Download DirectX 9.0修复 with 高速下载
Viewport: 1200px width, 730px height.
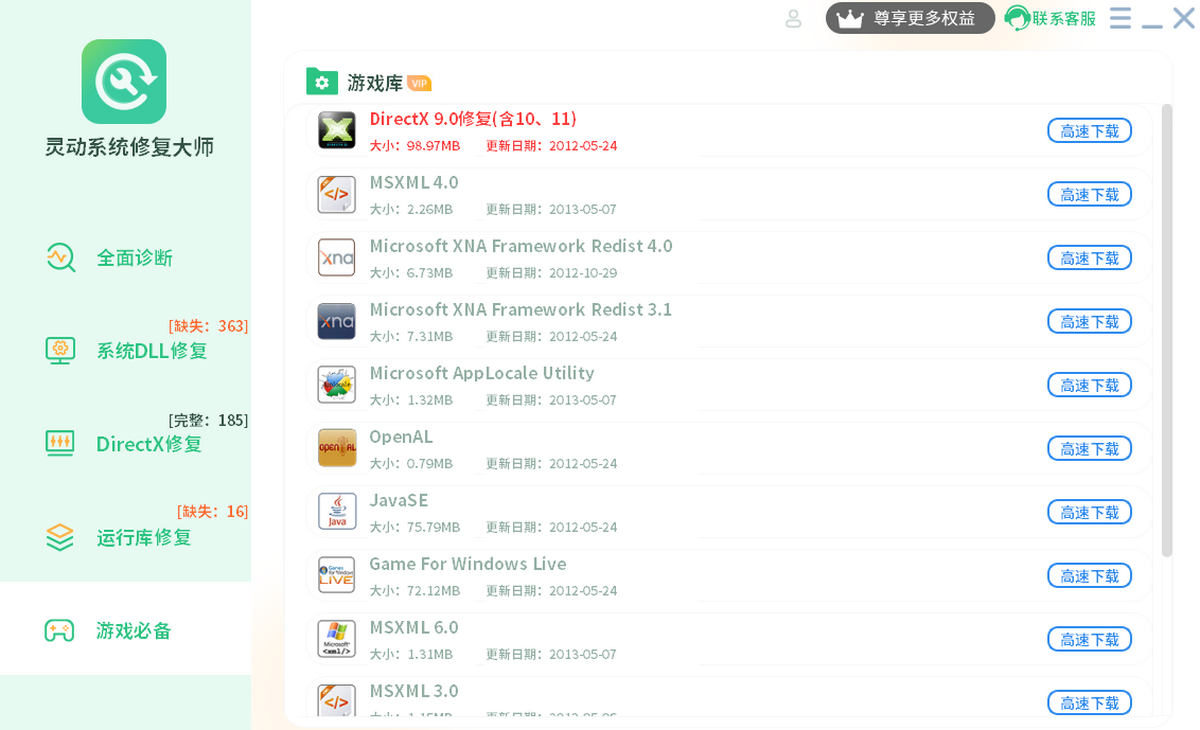coord(1089,131)
